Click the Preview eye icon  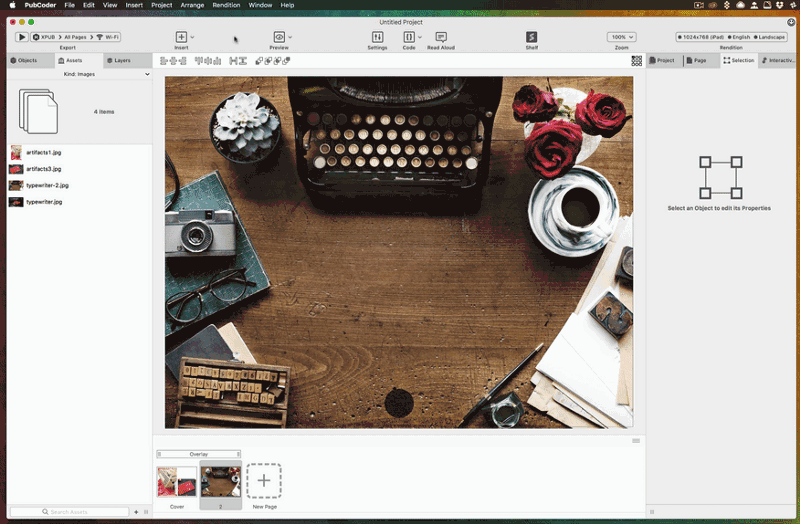279,37
